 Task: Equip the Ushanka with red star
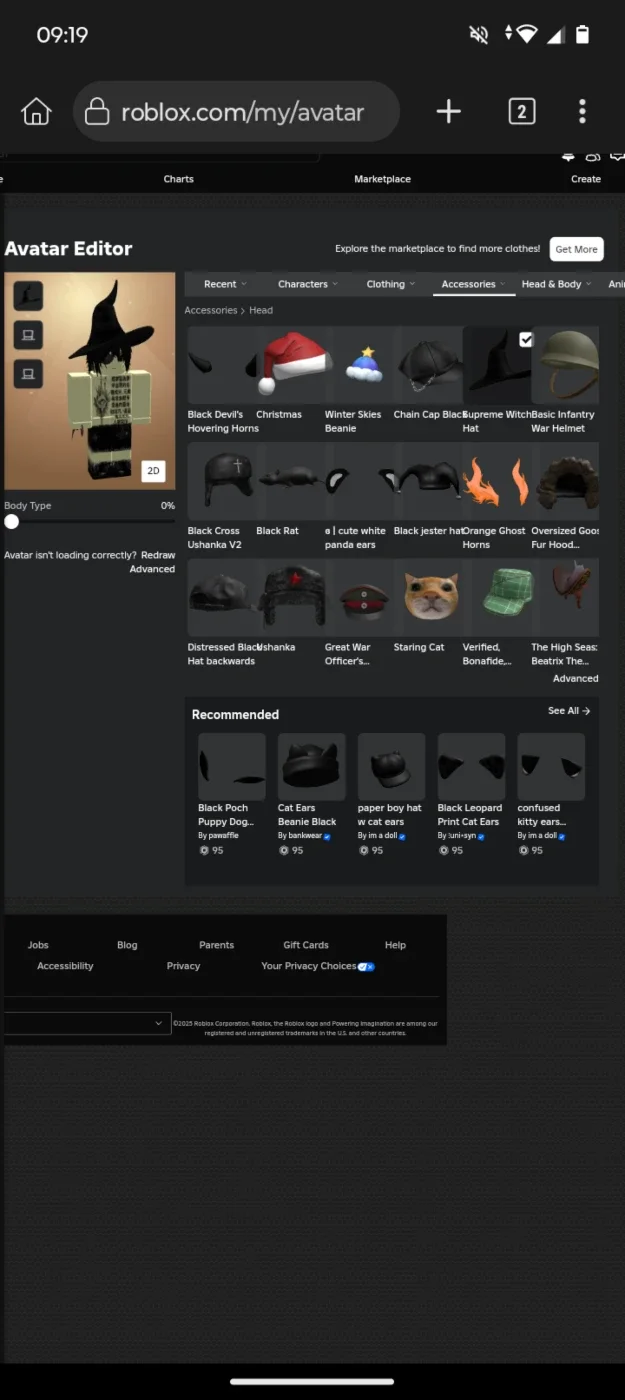(290, 597)
